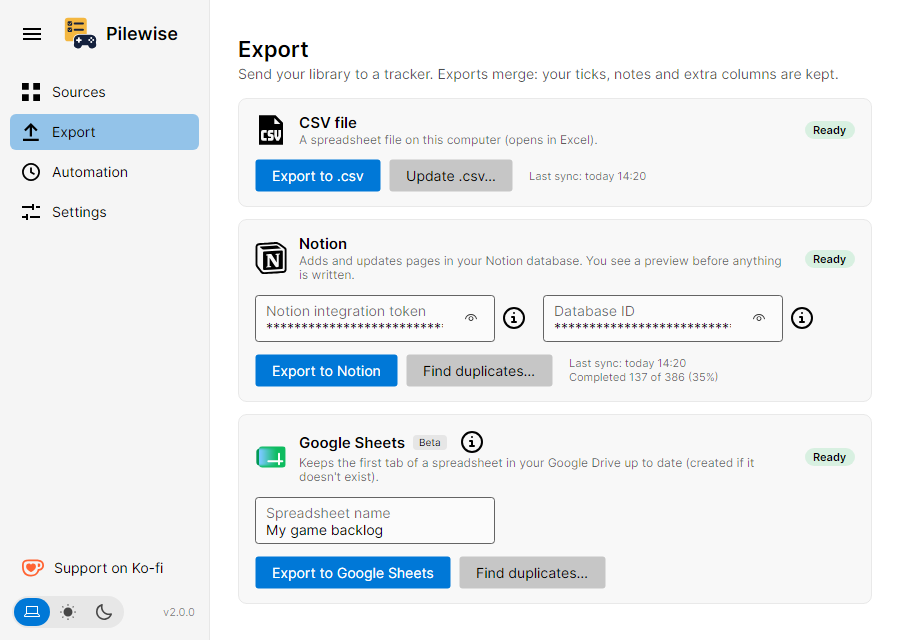Open info for Notion integration token
Viewport: 900px width, 640px height.
pos(514,318)
